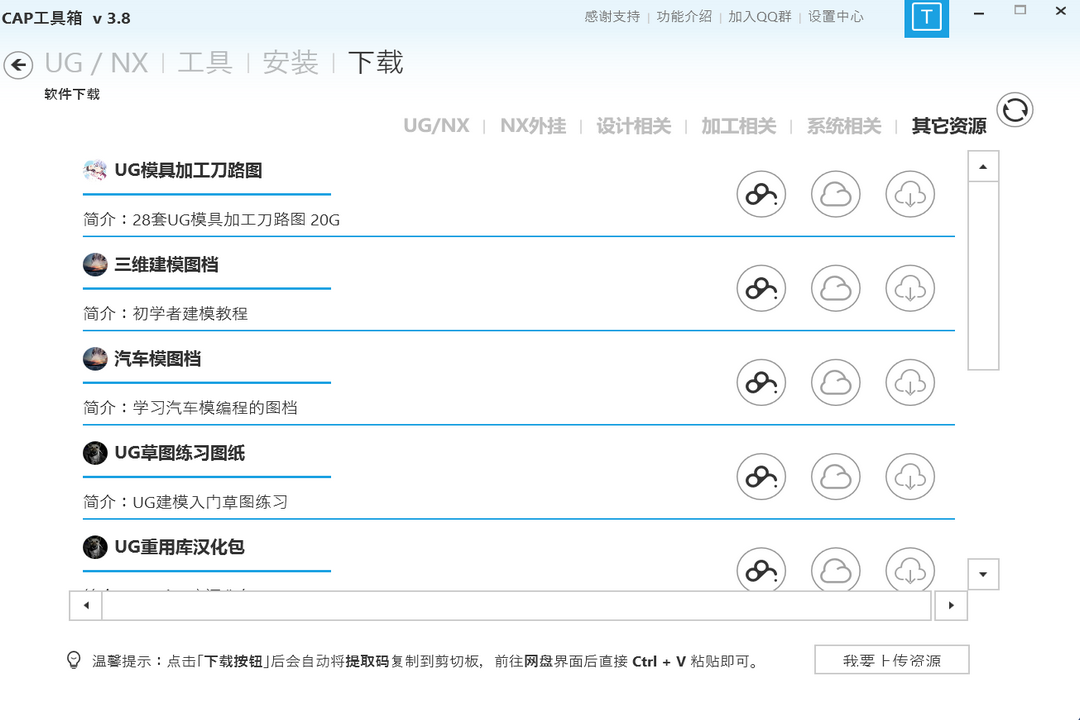Click the down arrow of the vertical scrollbar
Image resolution: width=1080 pixels, height=720 pixels.
983,574
